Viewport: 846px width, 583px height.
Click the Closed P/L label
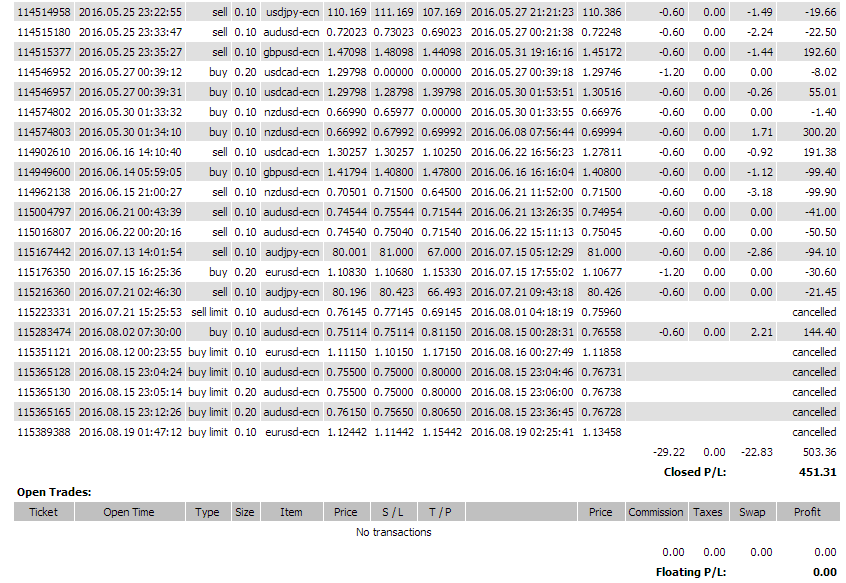695,472
